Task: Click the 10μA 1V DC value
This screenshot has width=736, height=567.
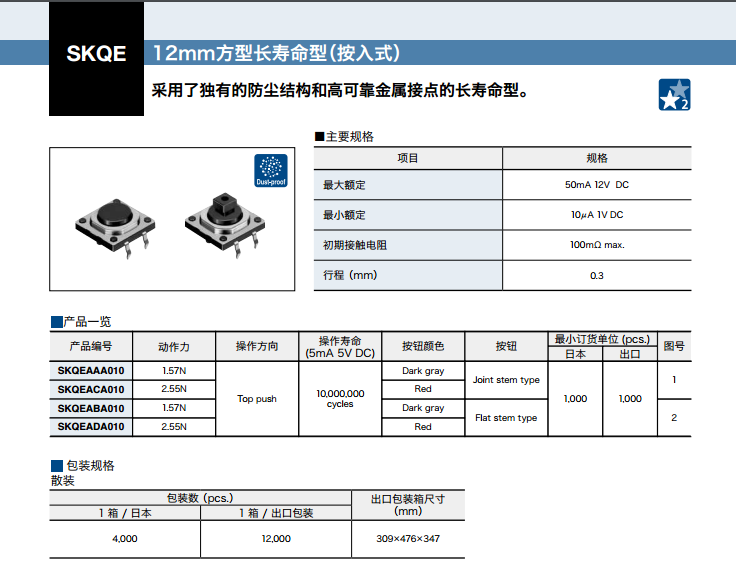Action: 597,215
